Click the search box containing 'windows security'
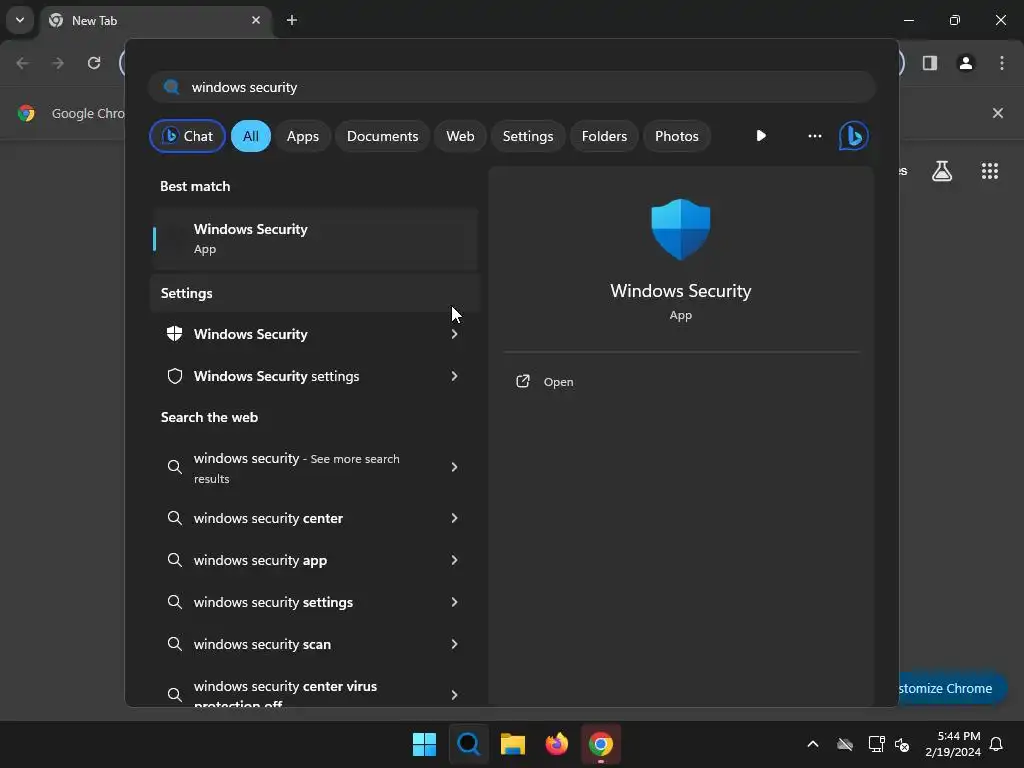This screenshot has height=768, width=1024. pos(512,87)
